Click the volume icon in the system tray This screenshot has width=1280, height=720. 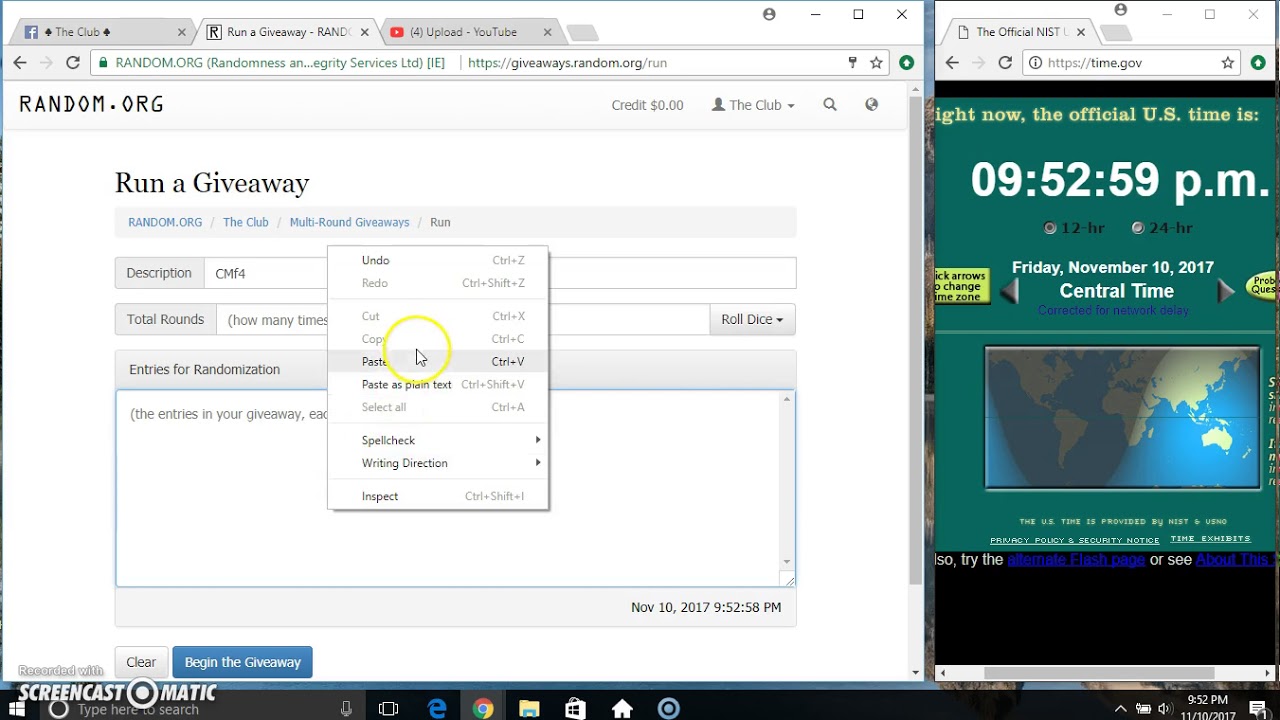1165,709
